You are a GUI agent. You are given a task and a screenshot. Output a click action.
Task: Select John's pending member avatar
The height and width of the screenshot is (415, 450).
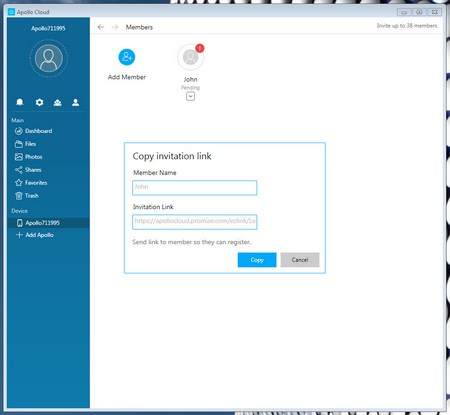pyautogui.click(x=190, y=57)
